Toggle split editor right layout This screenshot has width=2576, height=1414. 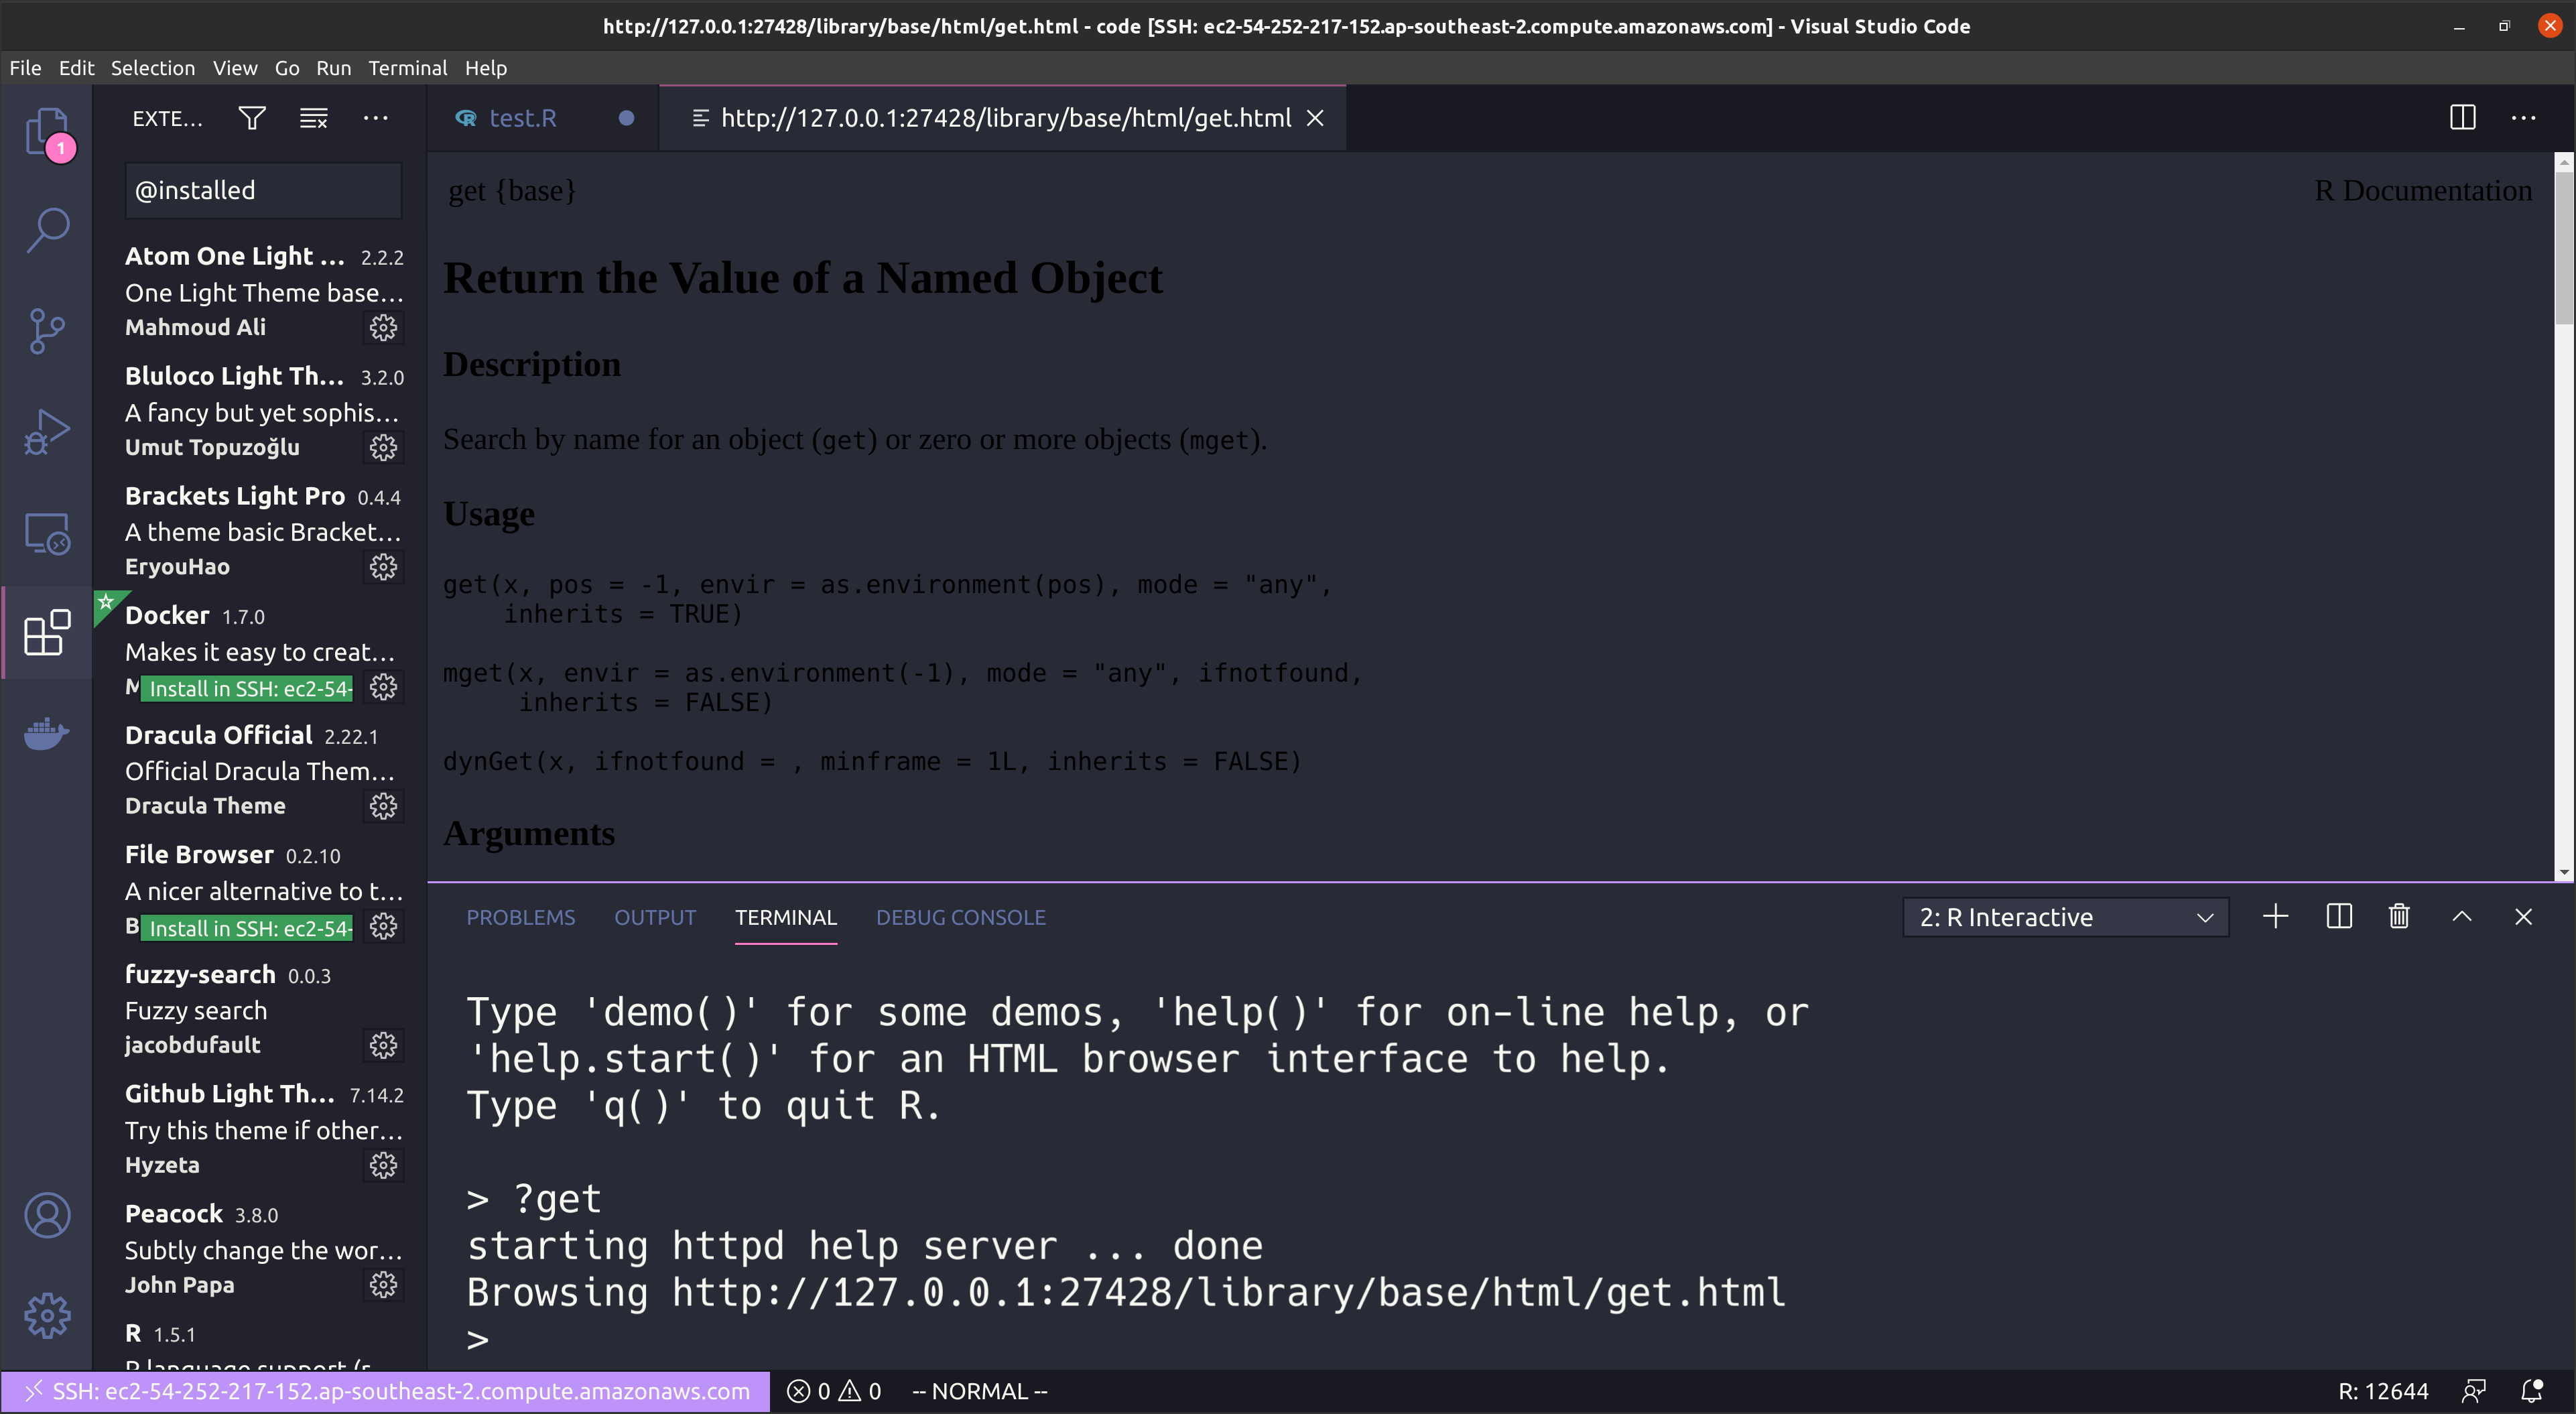pyautogui.click(x=2462, y=118)
